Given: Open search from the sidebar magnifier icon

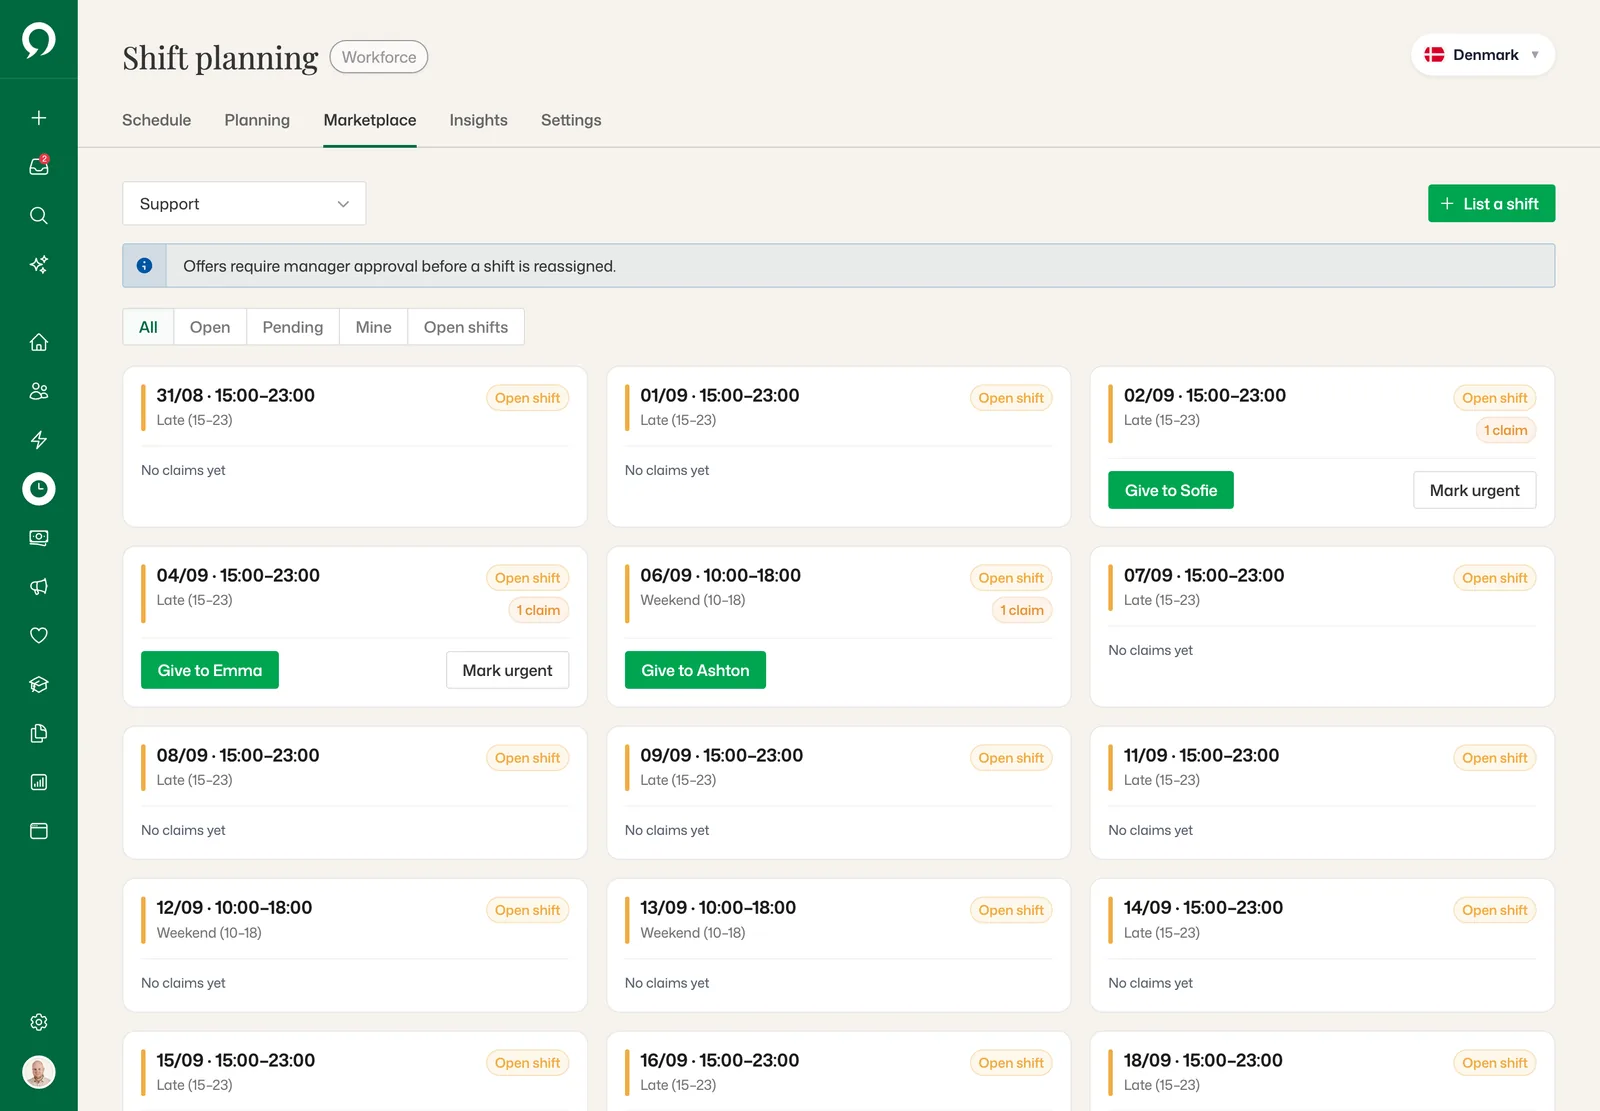Looking at the screenshot, I should tap(39, 215).
